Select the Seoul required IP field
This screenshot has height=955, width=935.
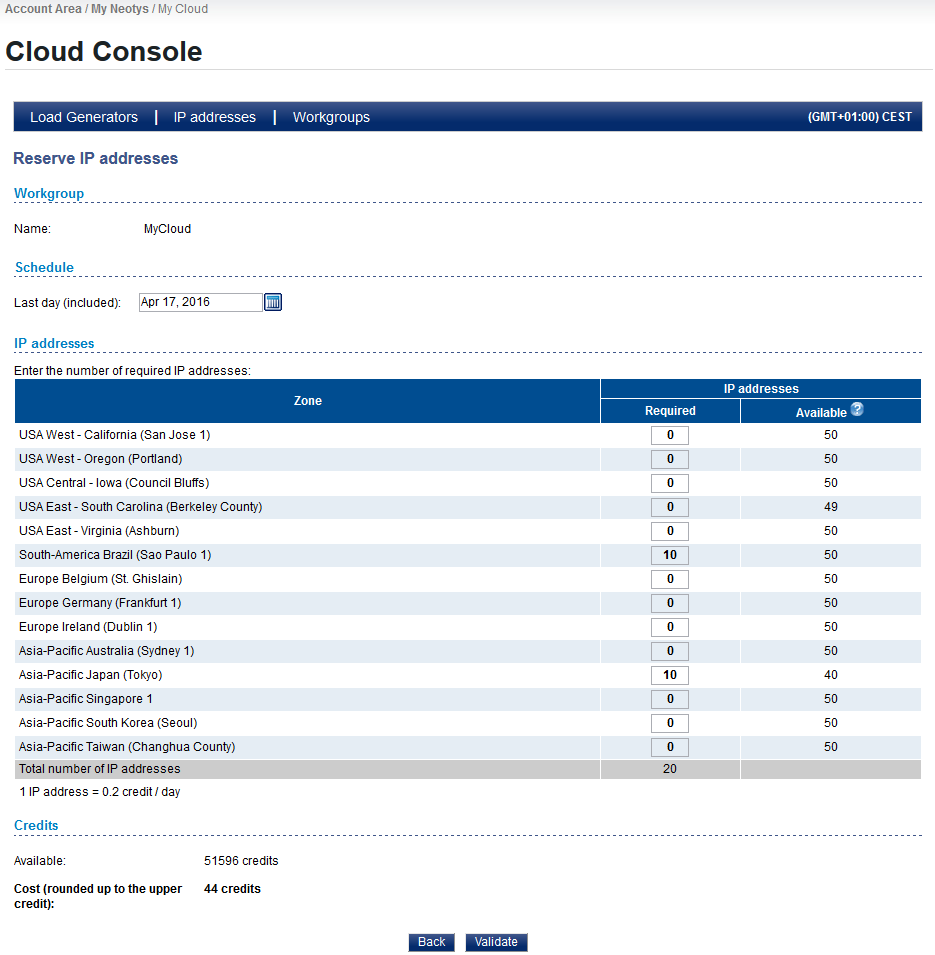[x=670, y=723]
